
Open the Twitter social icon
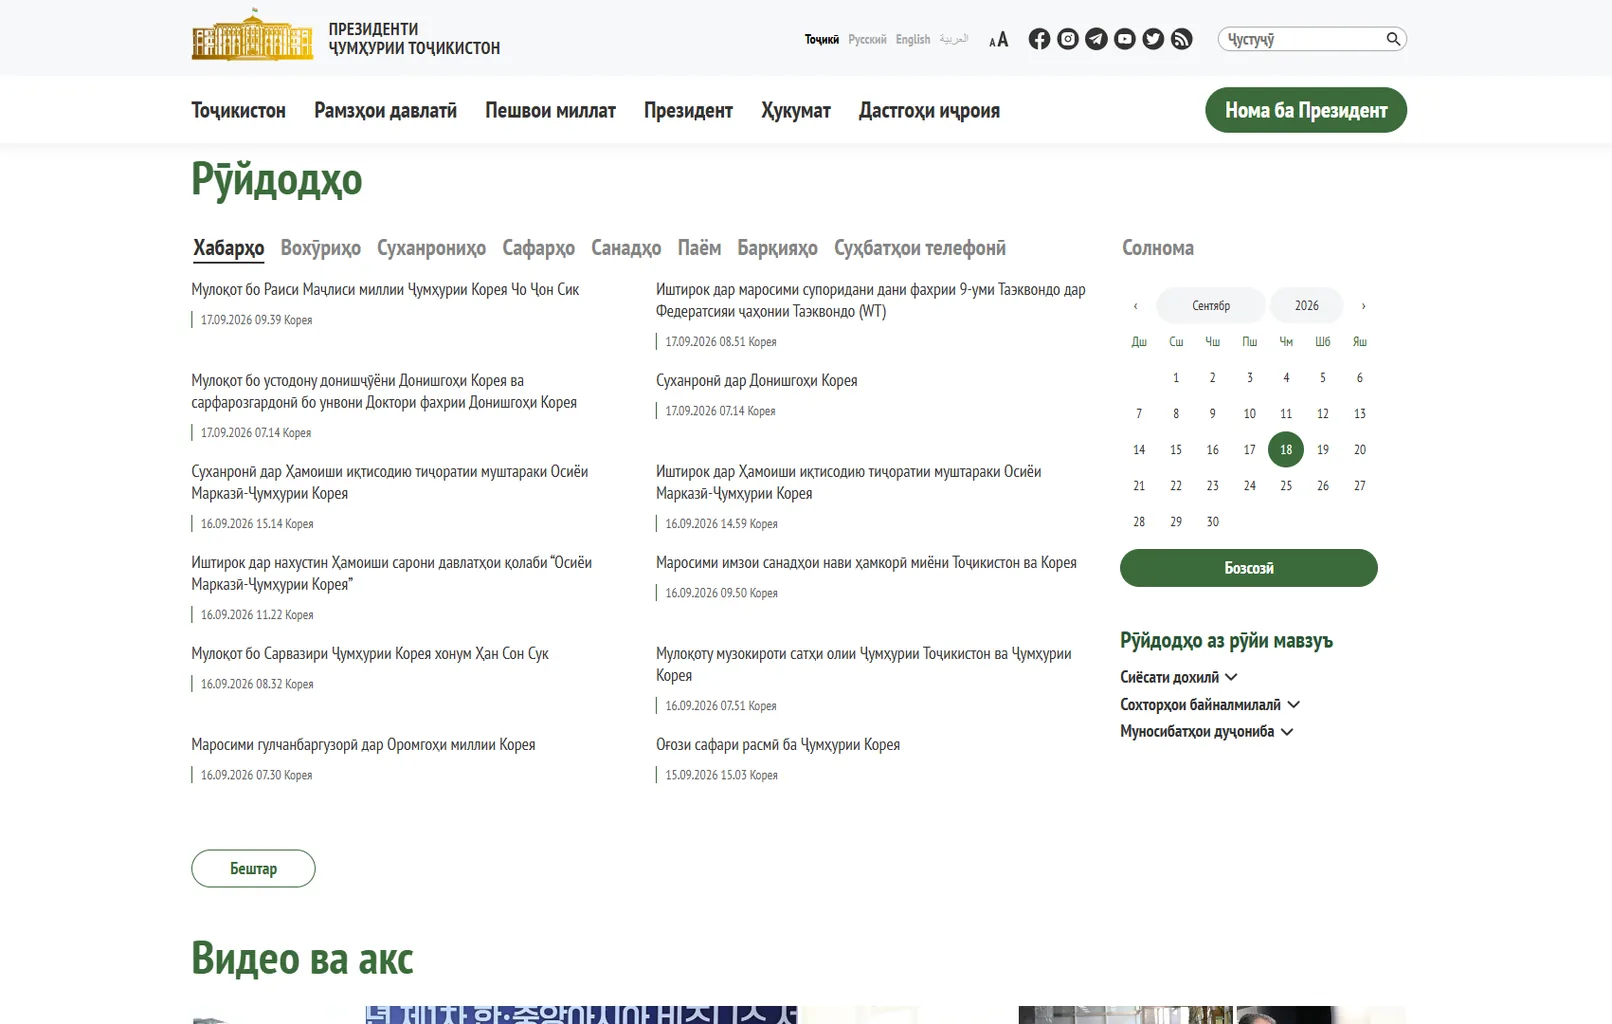[x=1153, y=39]
